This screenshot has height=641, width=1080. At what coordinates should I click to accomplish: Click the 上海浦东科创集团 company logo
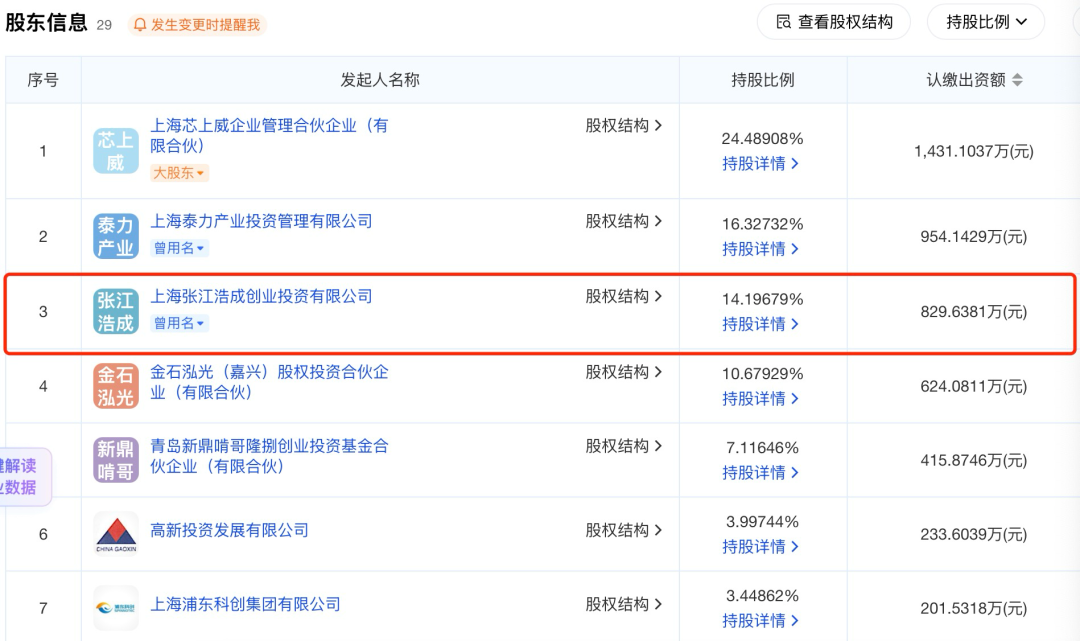click(115, 607)
